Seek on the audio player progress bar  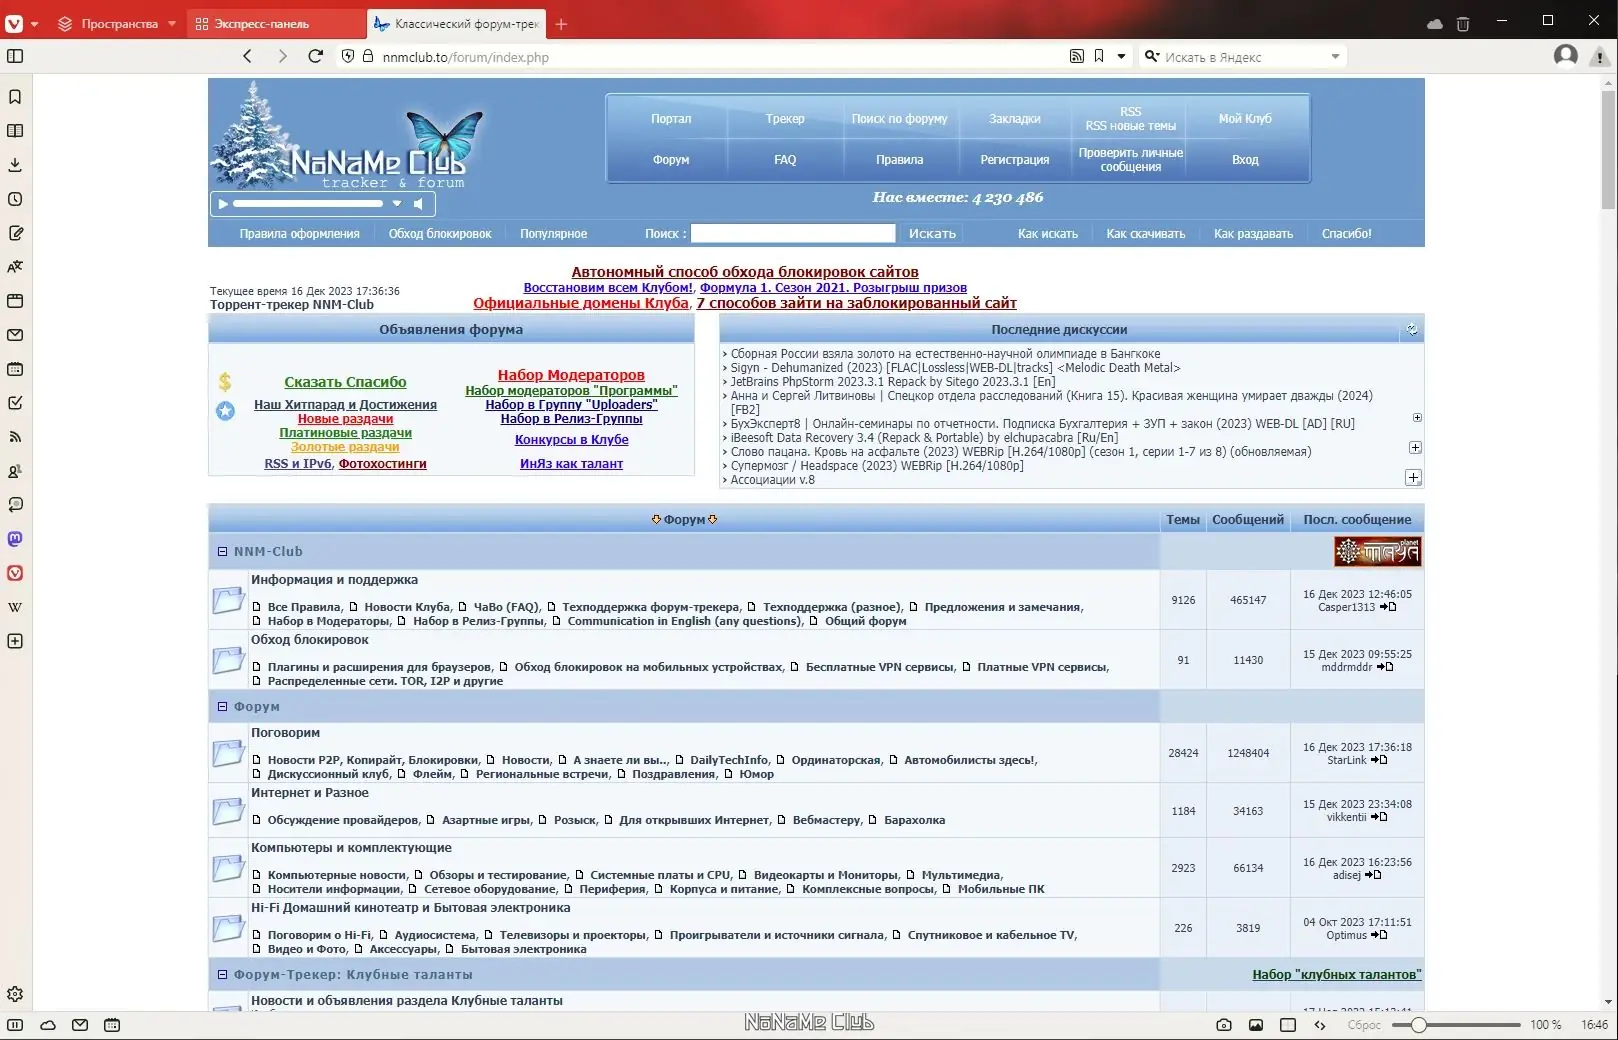point(308,204)
